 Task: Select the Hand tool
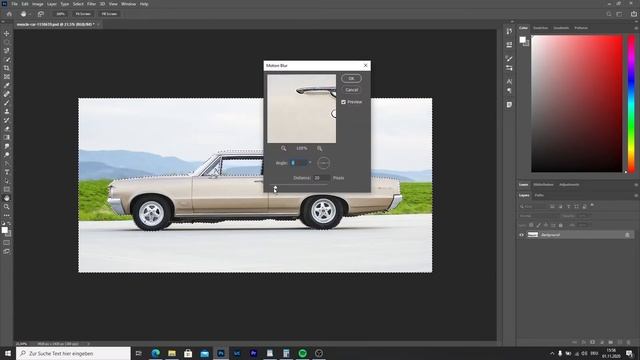7,198
